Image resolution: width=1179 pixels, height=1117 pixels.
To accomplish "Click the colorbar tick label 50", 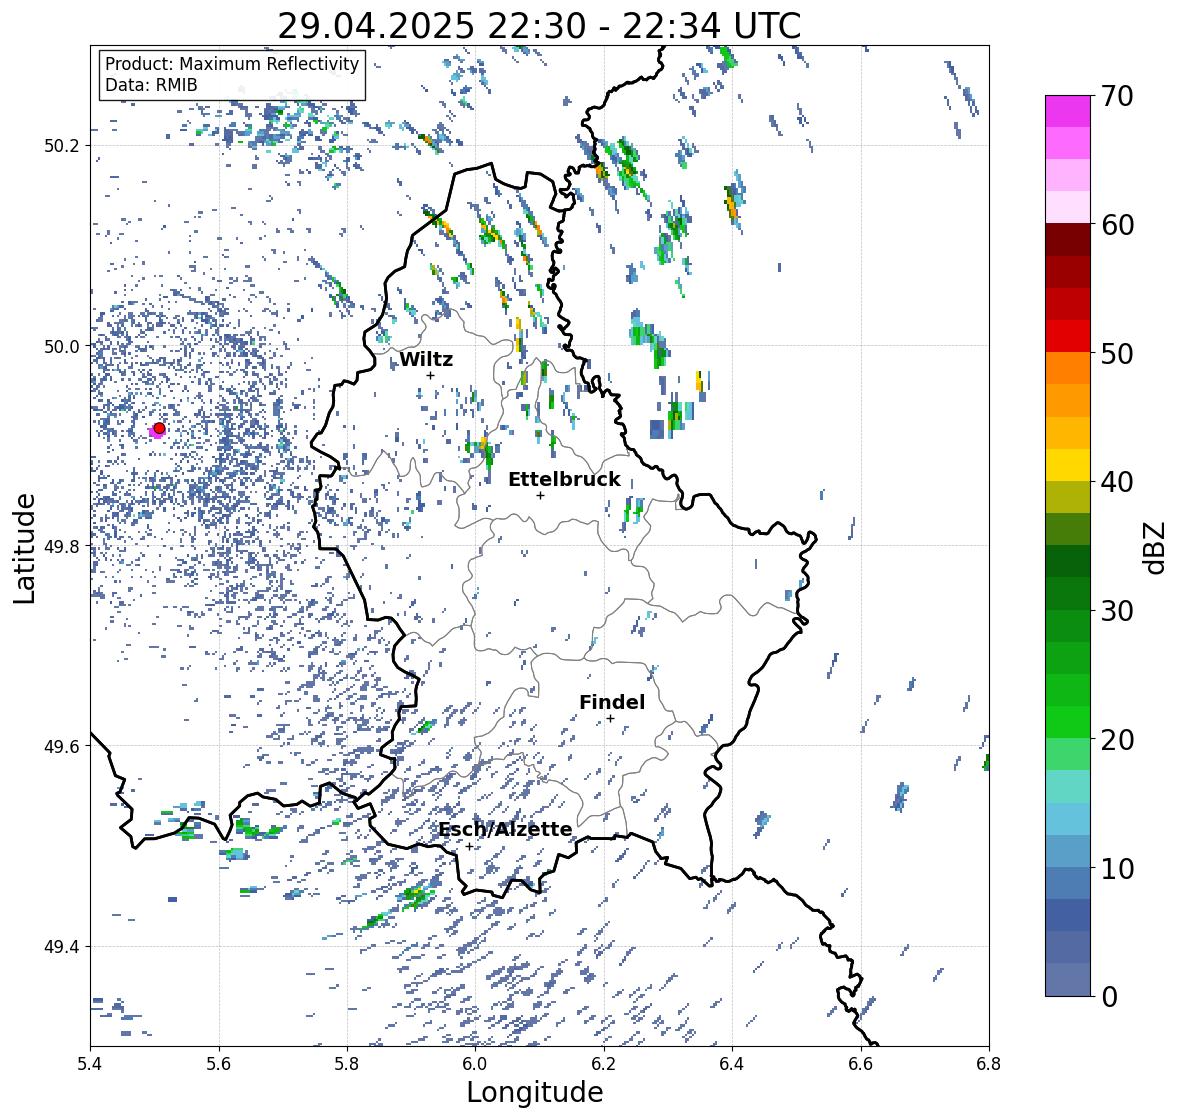I will click(1117, 353).
